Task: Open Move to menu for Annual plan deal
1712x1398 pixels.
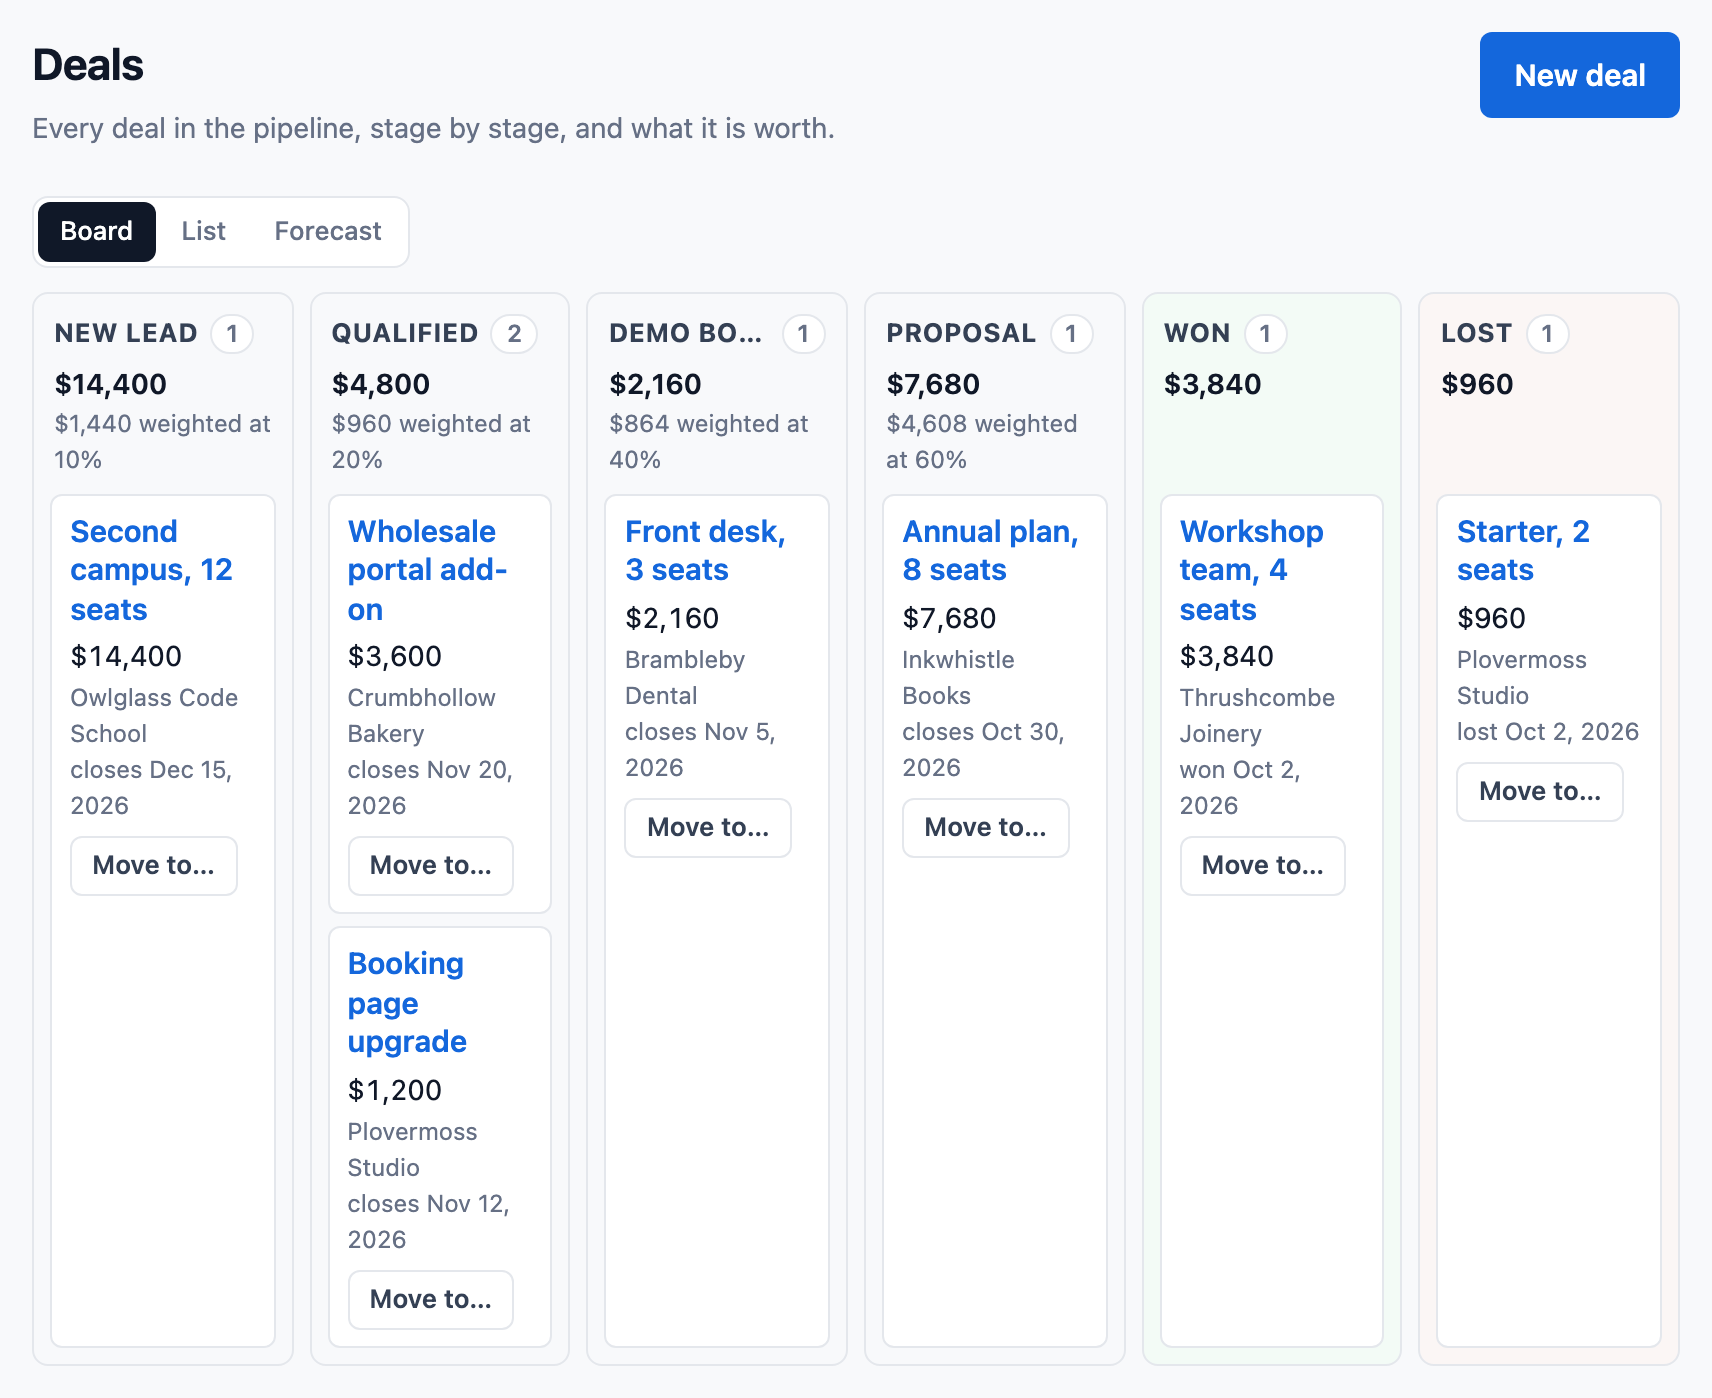Action: (986, 828)
